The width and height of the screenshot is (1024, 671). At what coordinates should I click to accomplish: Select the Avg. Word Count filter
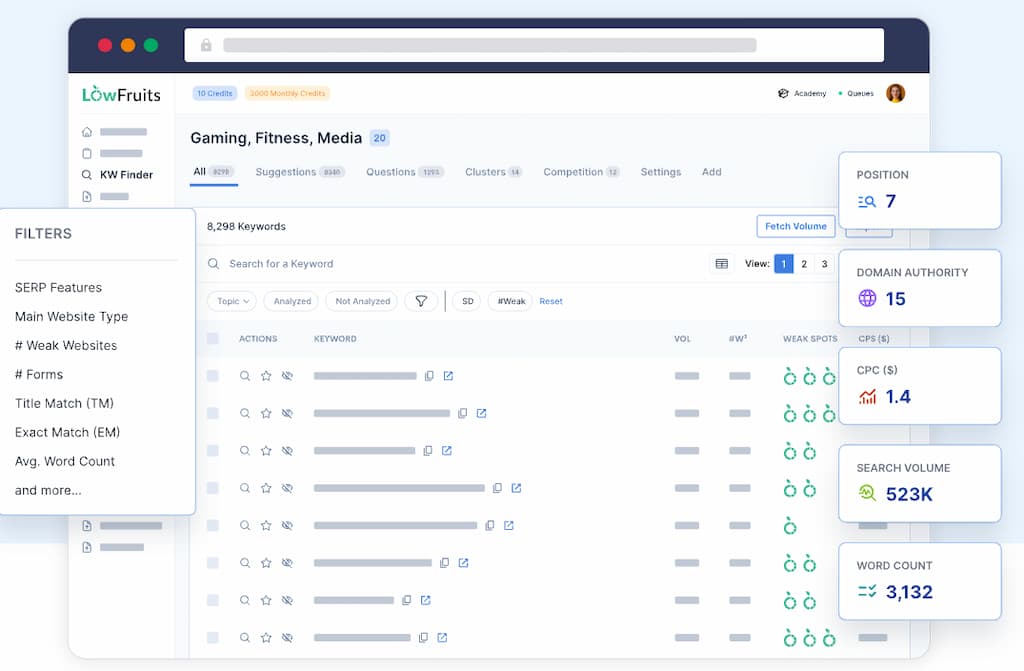[x=65, y=461]
